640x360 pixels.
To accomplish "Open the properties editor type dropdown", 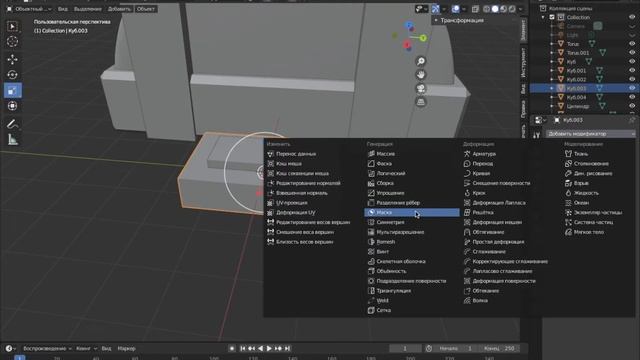I will tap(540, 120).
